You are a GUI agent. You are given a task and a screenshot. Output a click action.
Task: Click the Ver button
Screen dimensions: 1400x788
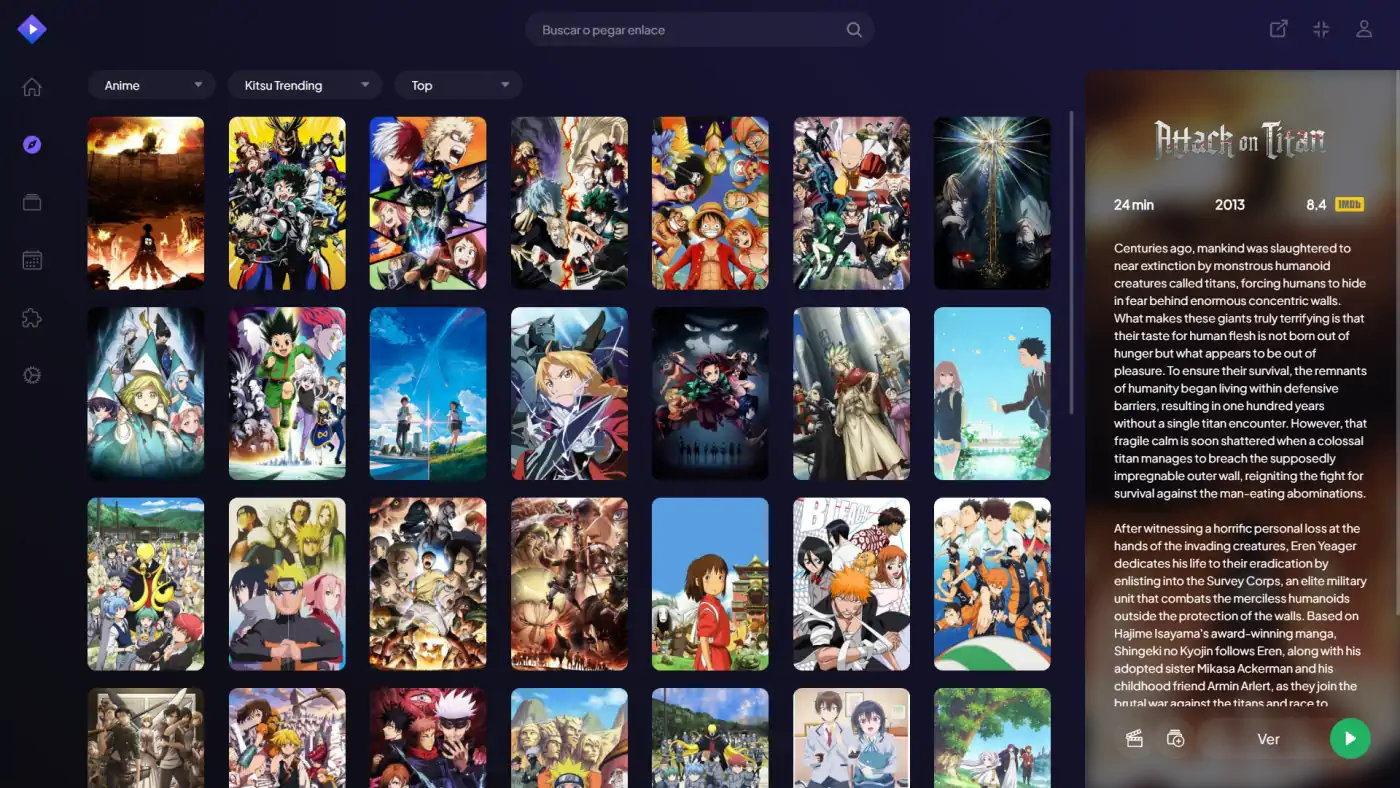(x=1268, y=739)
